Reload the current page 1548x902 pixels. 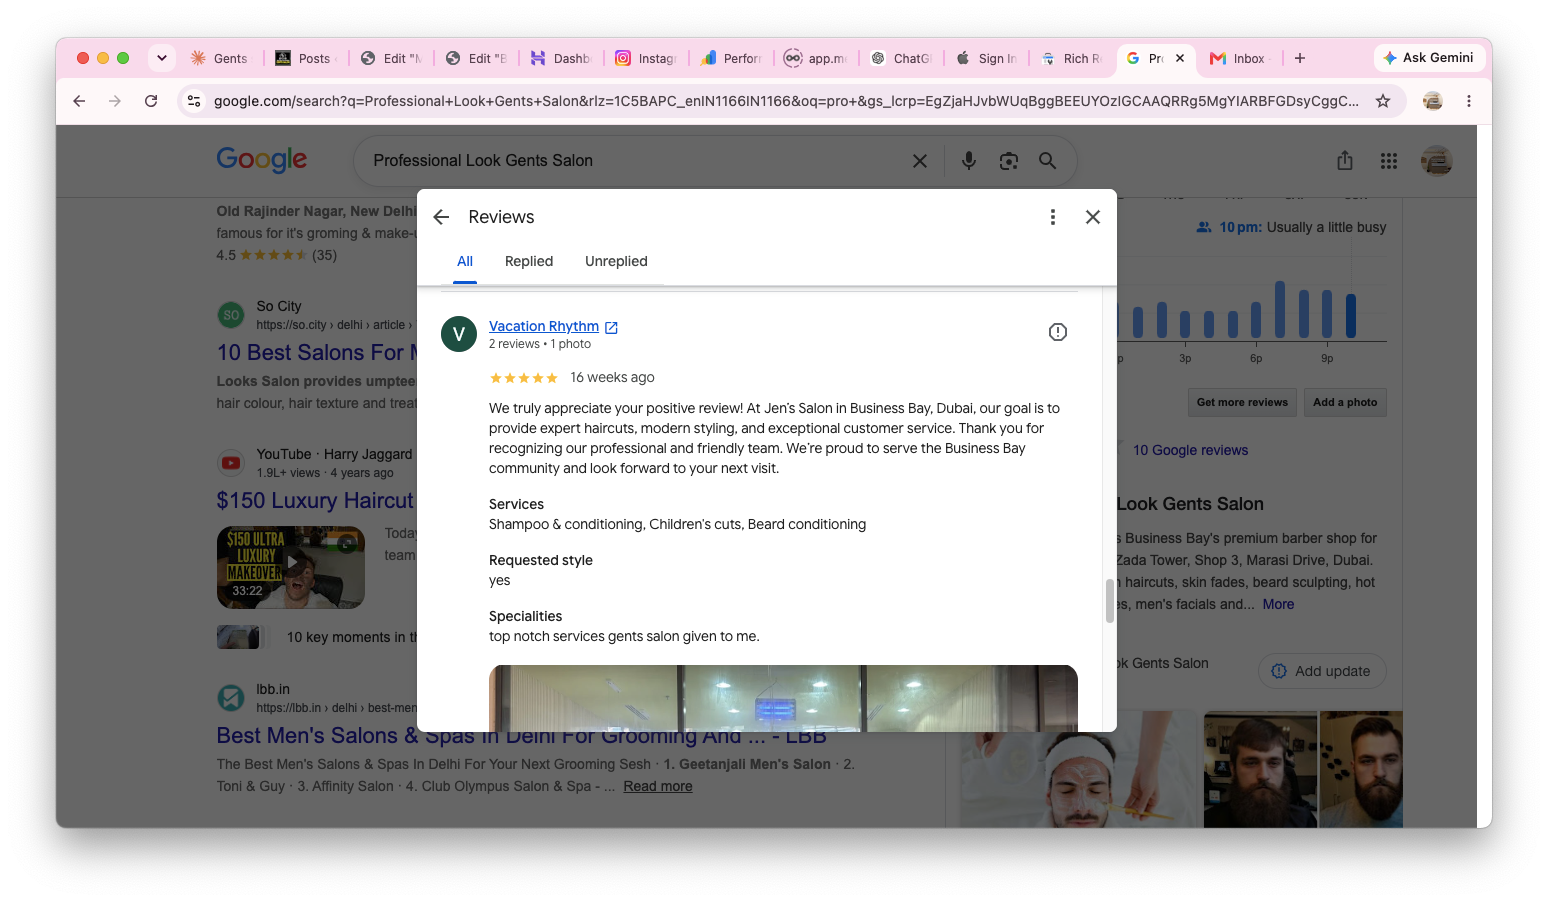coord(151,101)
